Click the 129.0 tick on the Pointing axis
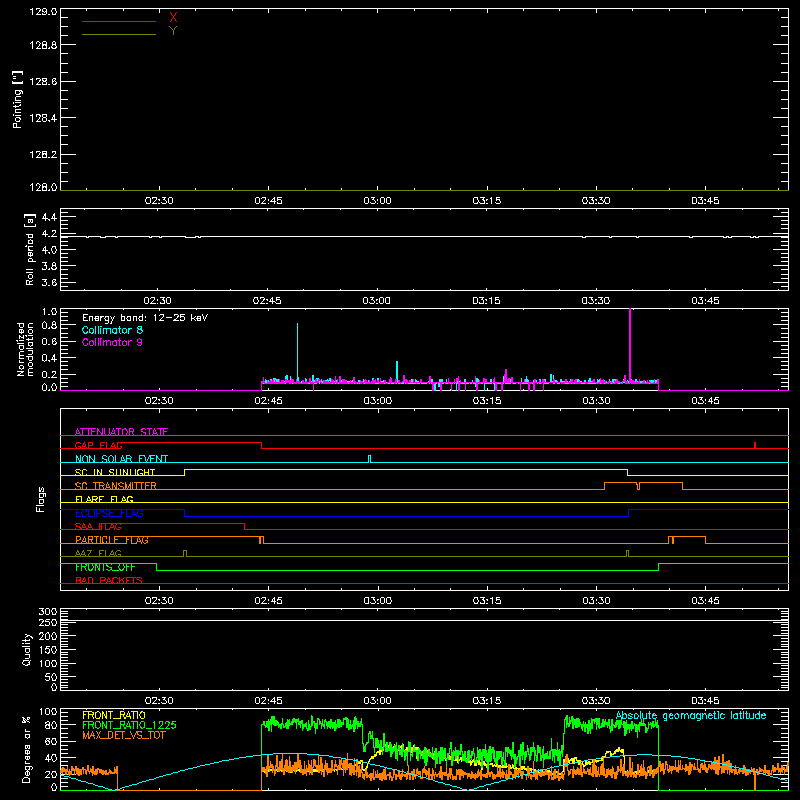 [x=43, y=12]
